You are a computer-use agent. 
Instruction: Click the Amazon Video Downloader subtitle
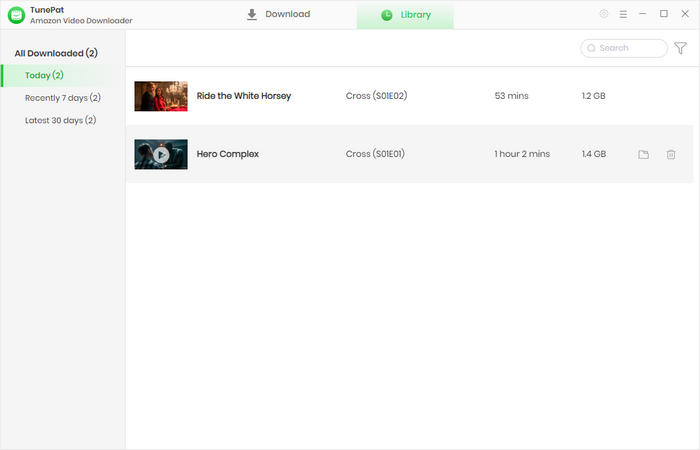click(x=81, y=21)
